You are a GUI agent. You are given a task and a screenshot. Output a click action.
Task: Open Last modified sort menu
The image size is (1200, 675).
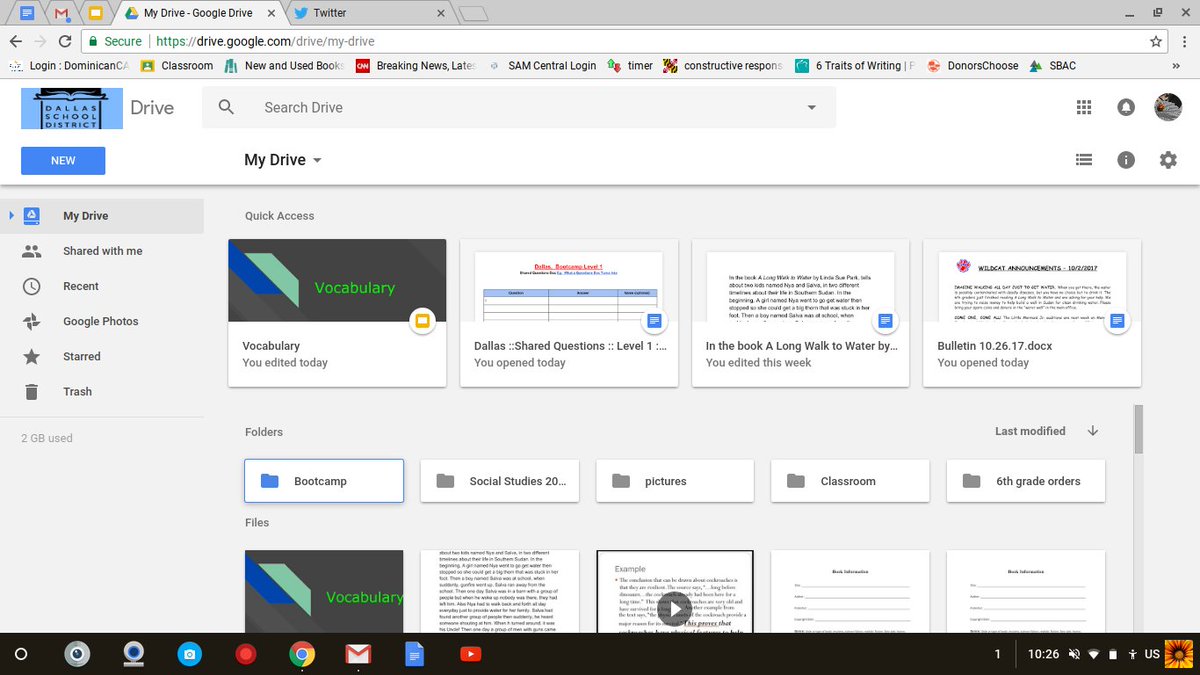pos(1030,431)
